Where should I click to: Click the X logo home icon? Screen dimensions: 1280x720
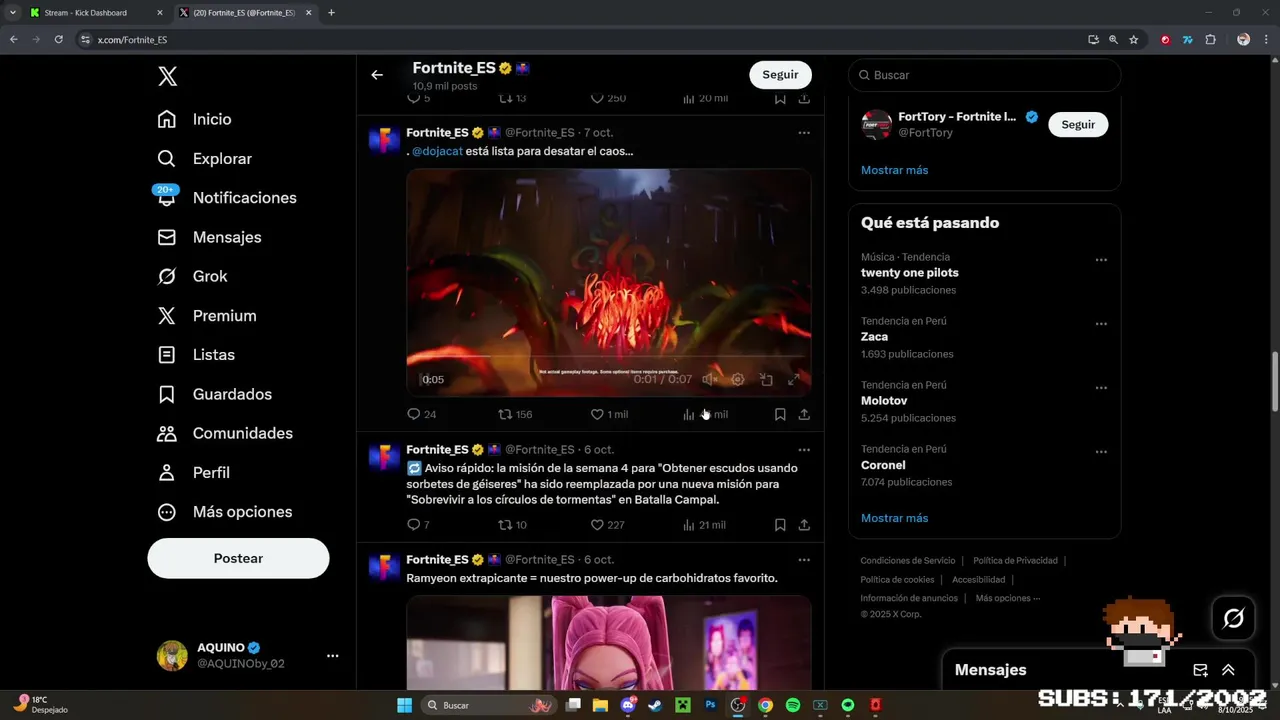point(168,76)
